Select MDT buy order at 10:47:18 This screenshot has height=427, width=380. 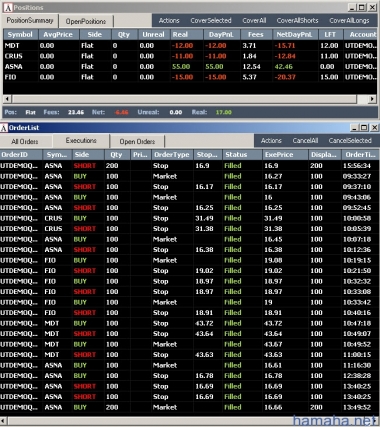(x=190, y=323)
